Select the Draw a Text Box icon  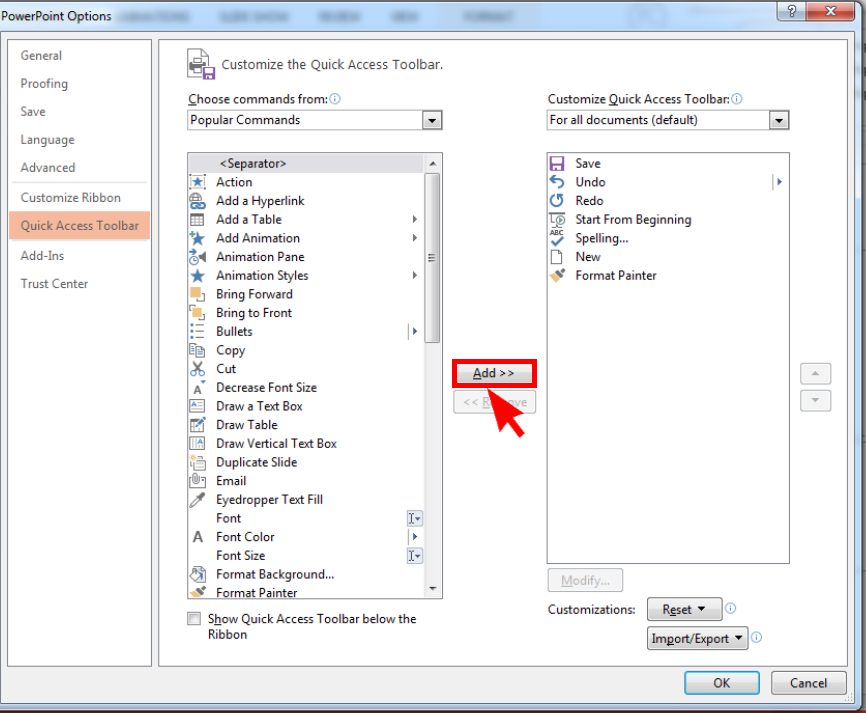pos(197,406)
